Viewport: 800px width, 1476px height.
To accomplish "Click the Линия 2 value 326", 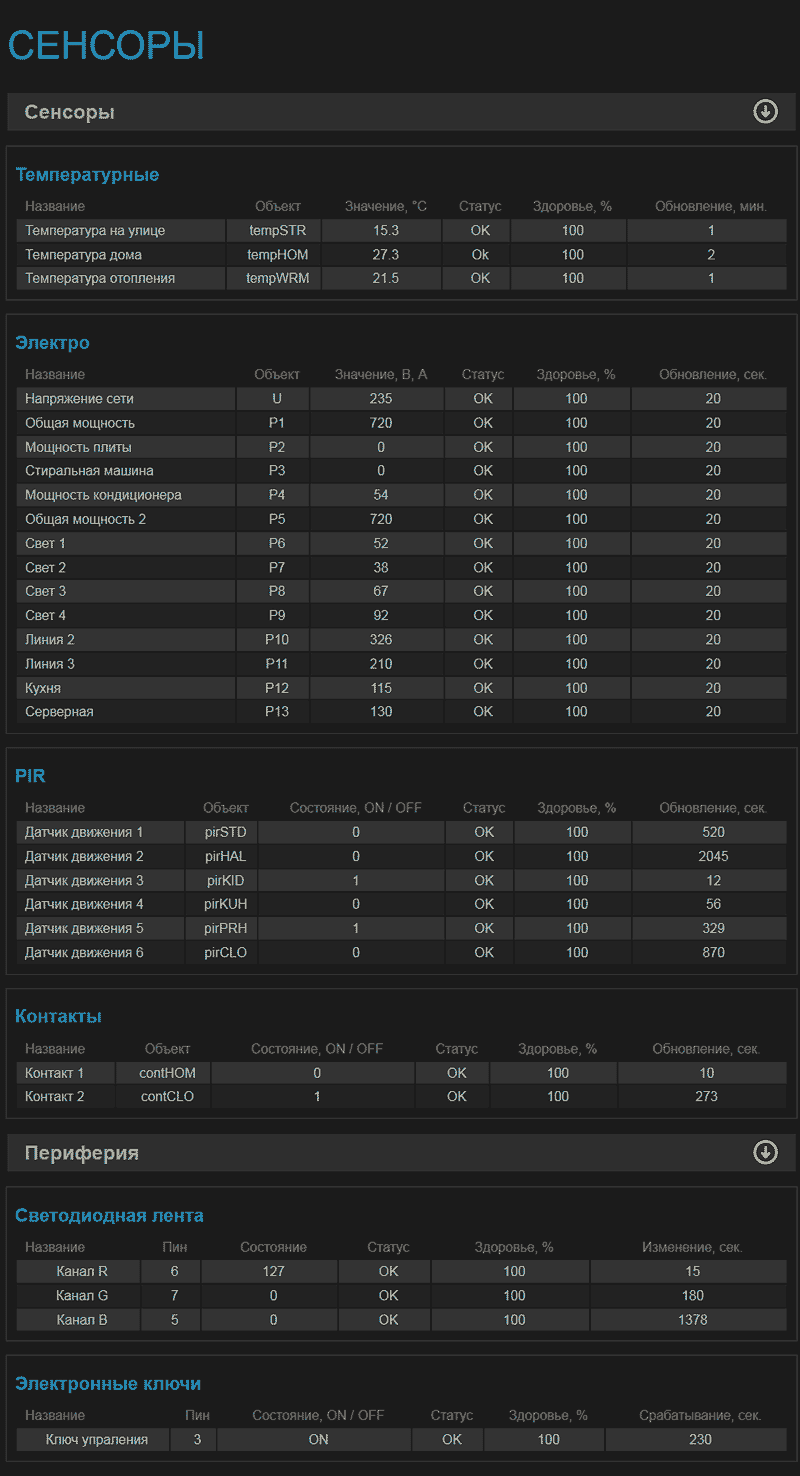I will point(380,639).
